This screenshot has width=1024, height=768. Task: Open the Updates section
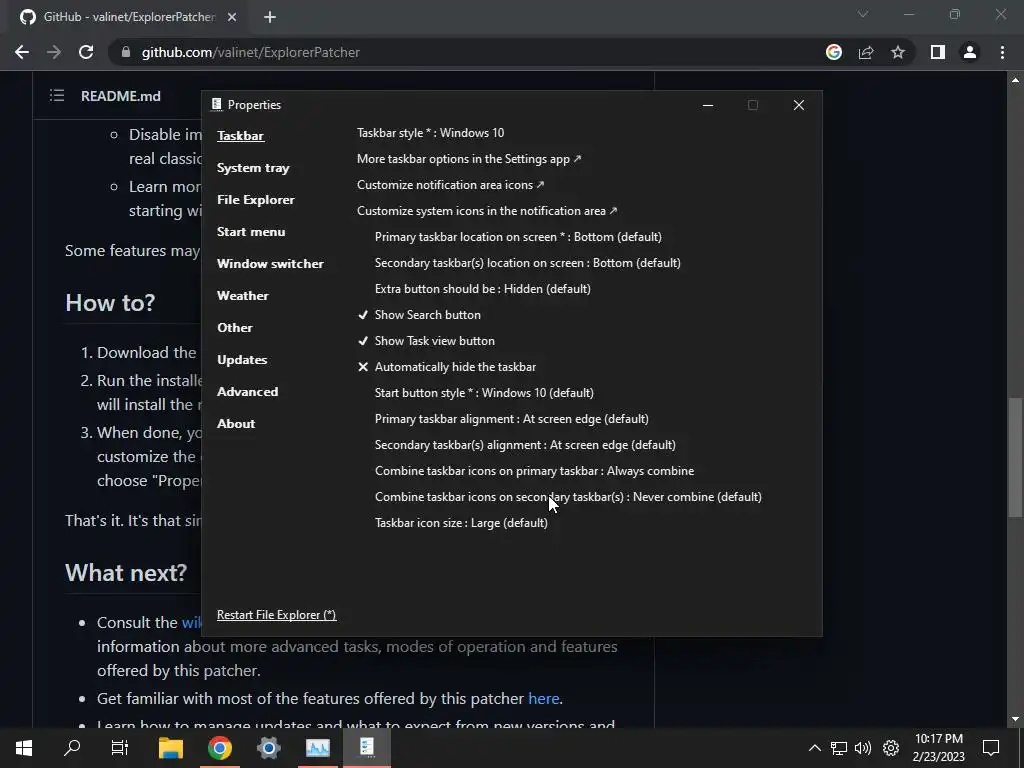point(242,360)
